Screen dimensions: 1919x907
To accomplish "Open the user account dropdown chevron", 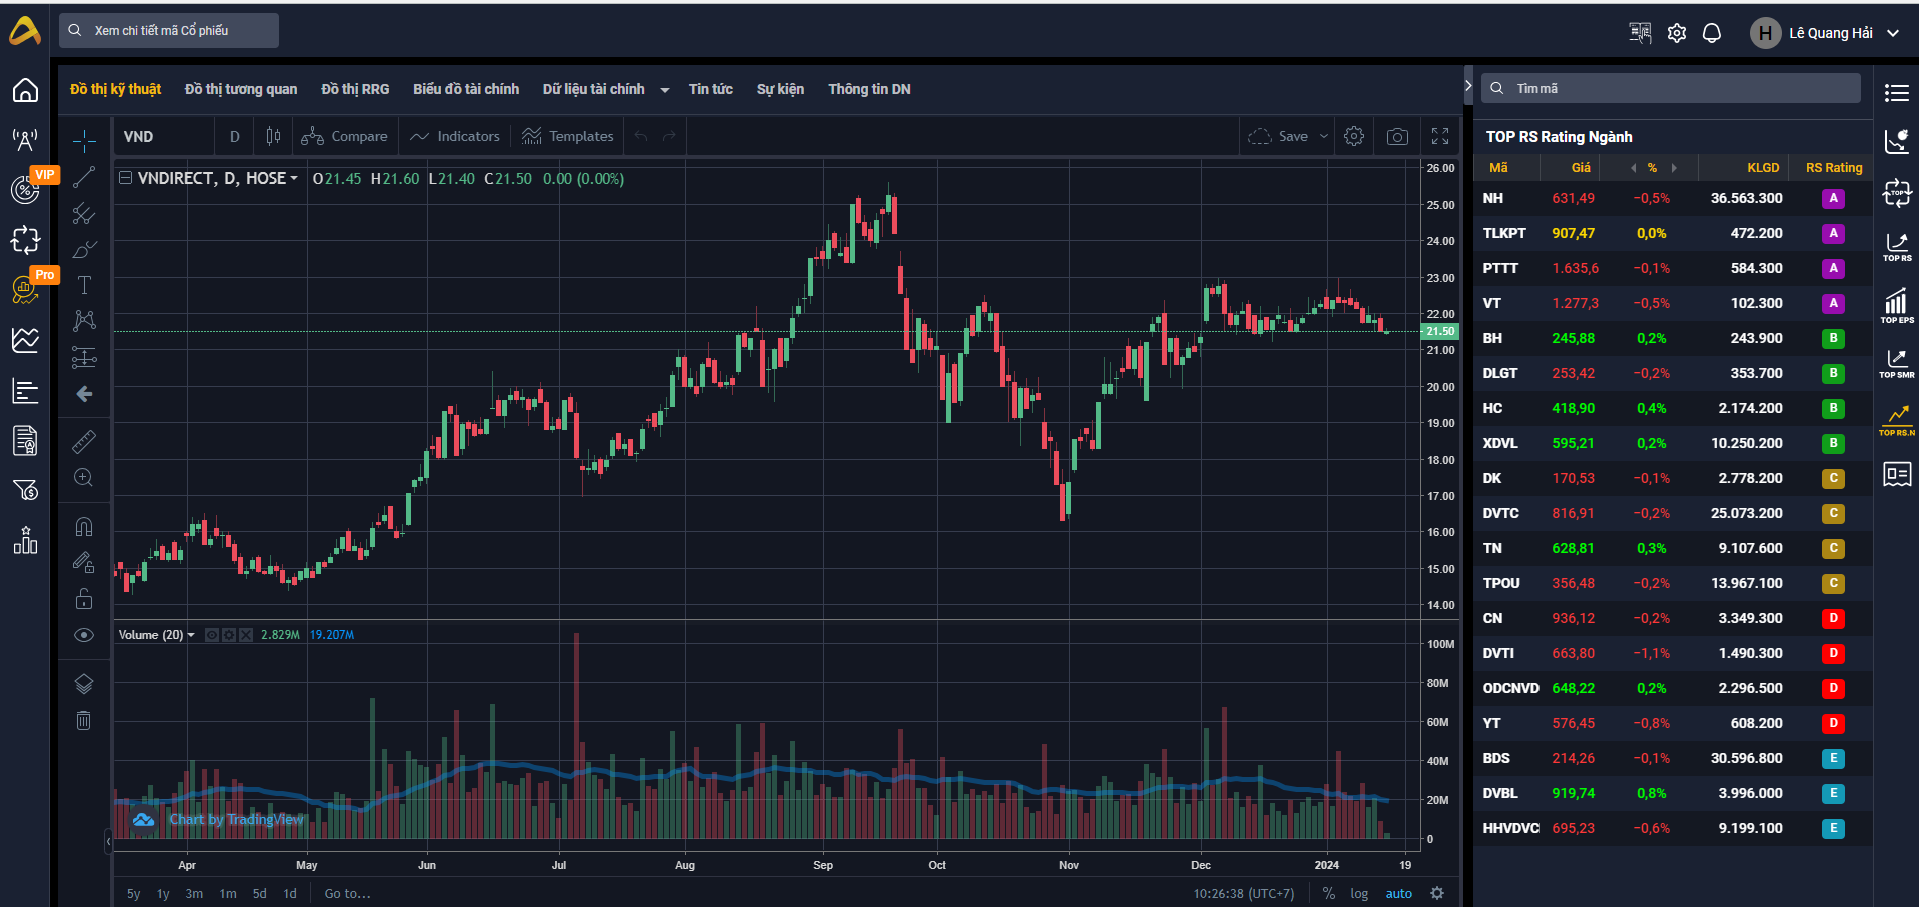I will (1893, 33).
